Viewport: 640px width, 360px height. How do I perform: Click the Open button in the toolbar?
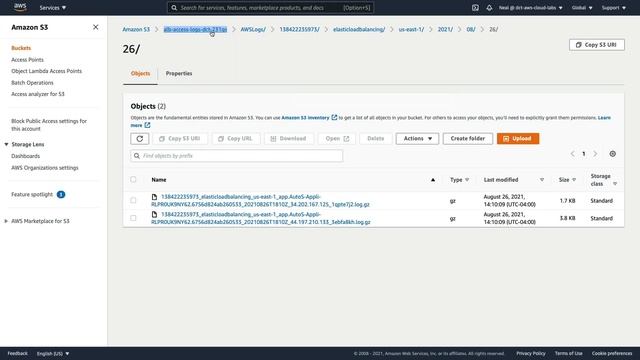[337, 139]
